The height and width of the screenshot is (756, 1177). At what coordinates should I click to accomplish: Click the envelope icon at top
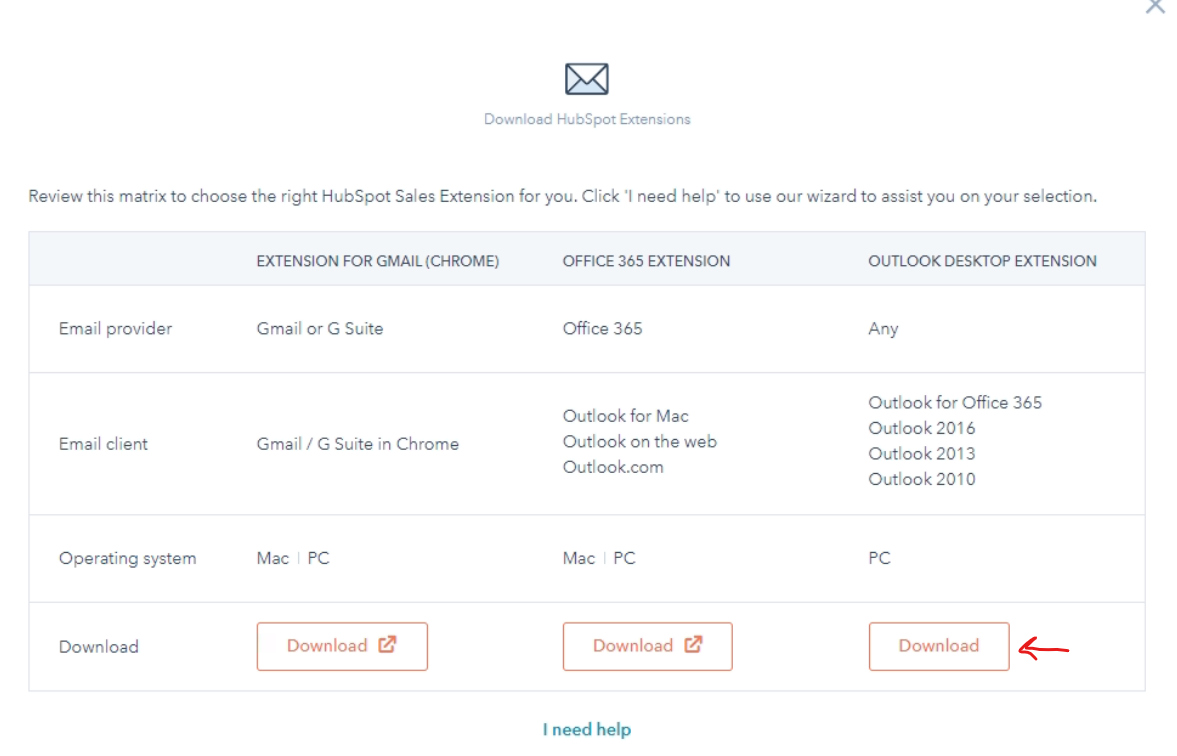click(587, 79)
